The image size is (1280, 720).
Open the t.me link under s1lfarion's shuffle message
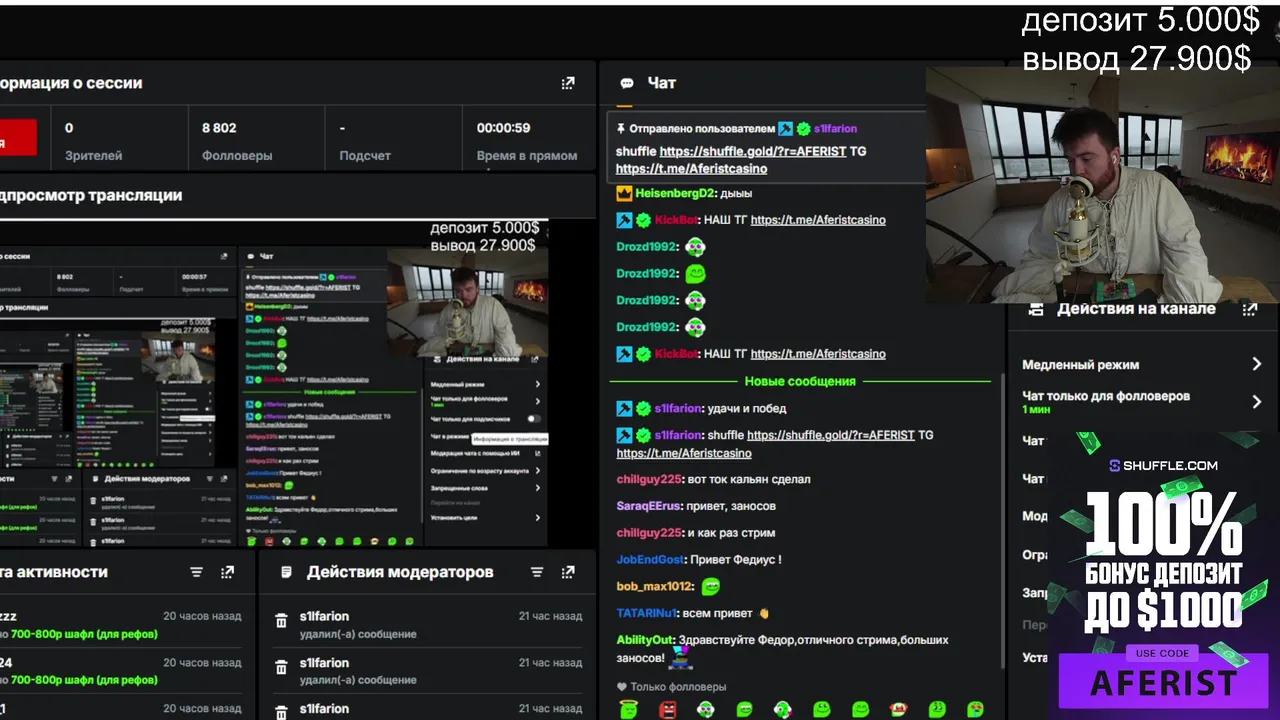[x=684, y=453]
